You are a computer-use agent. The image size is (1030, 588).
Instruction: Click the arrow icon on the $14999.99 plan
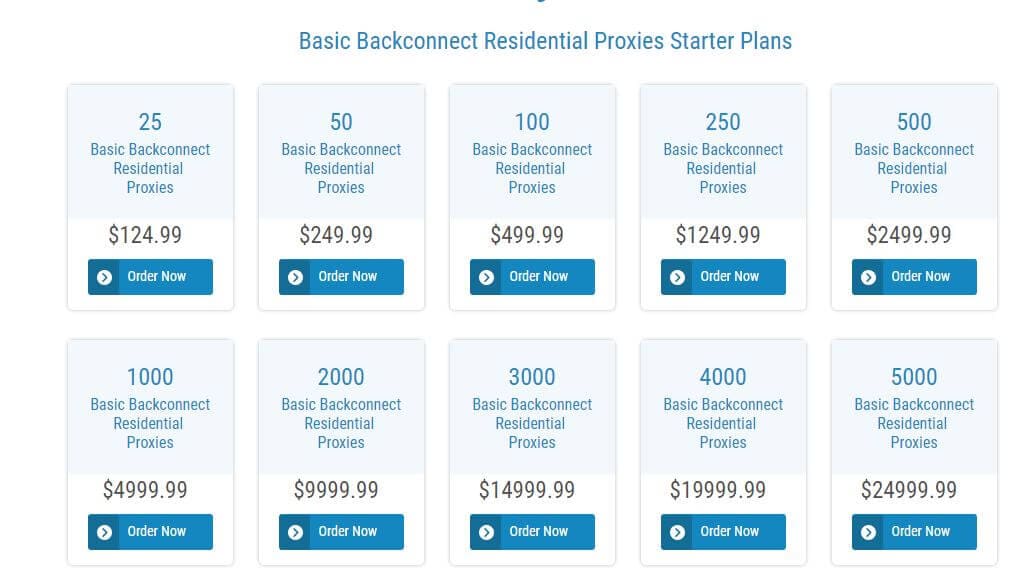tap(486, 532)
